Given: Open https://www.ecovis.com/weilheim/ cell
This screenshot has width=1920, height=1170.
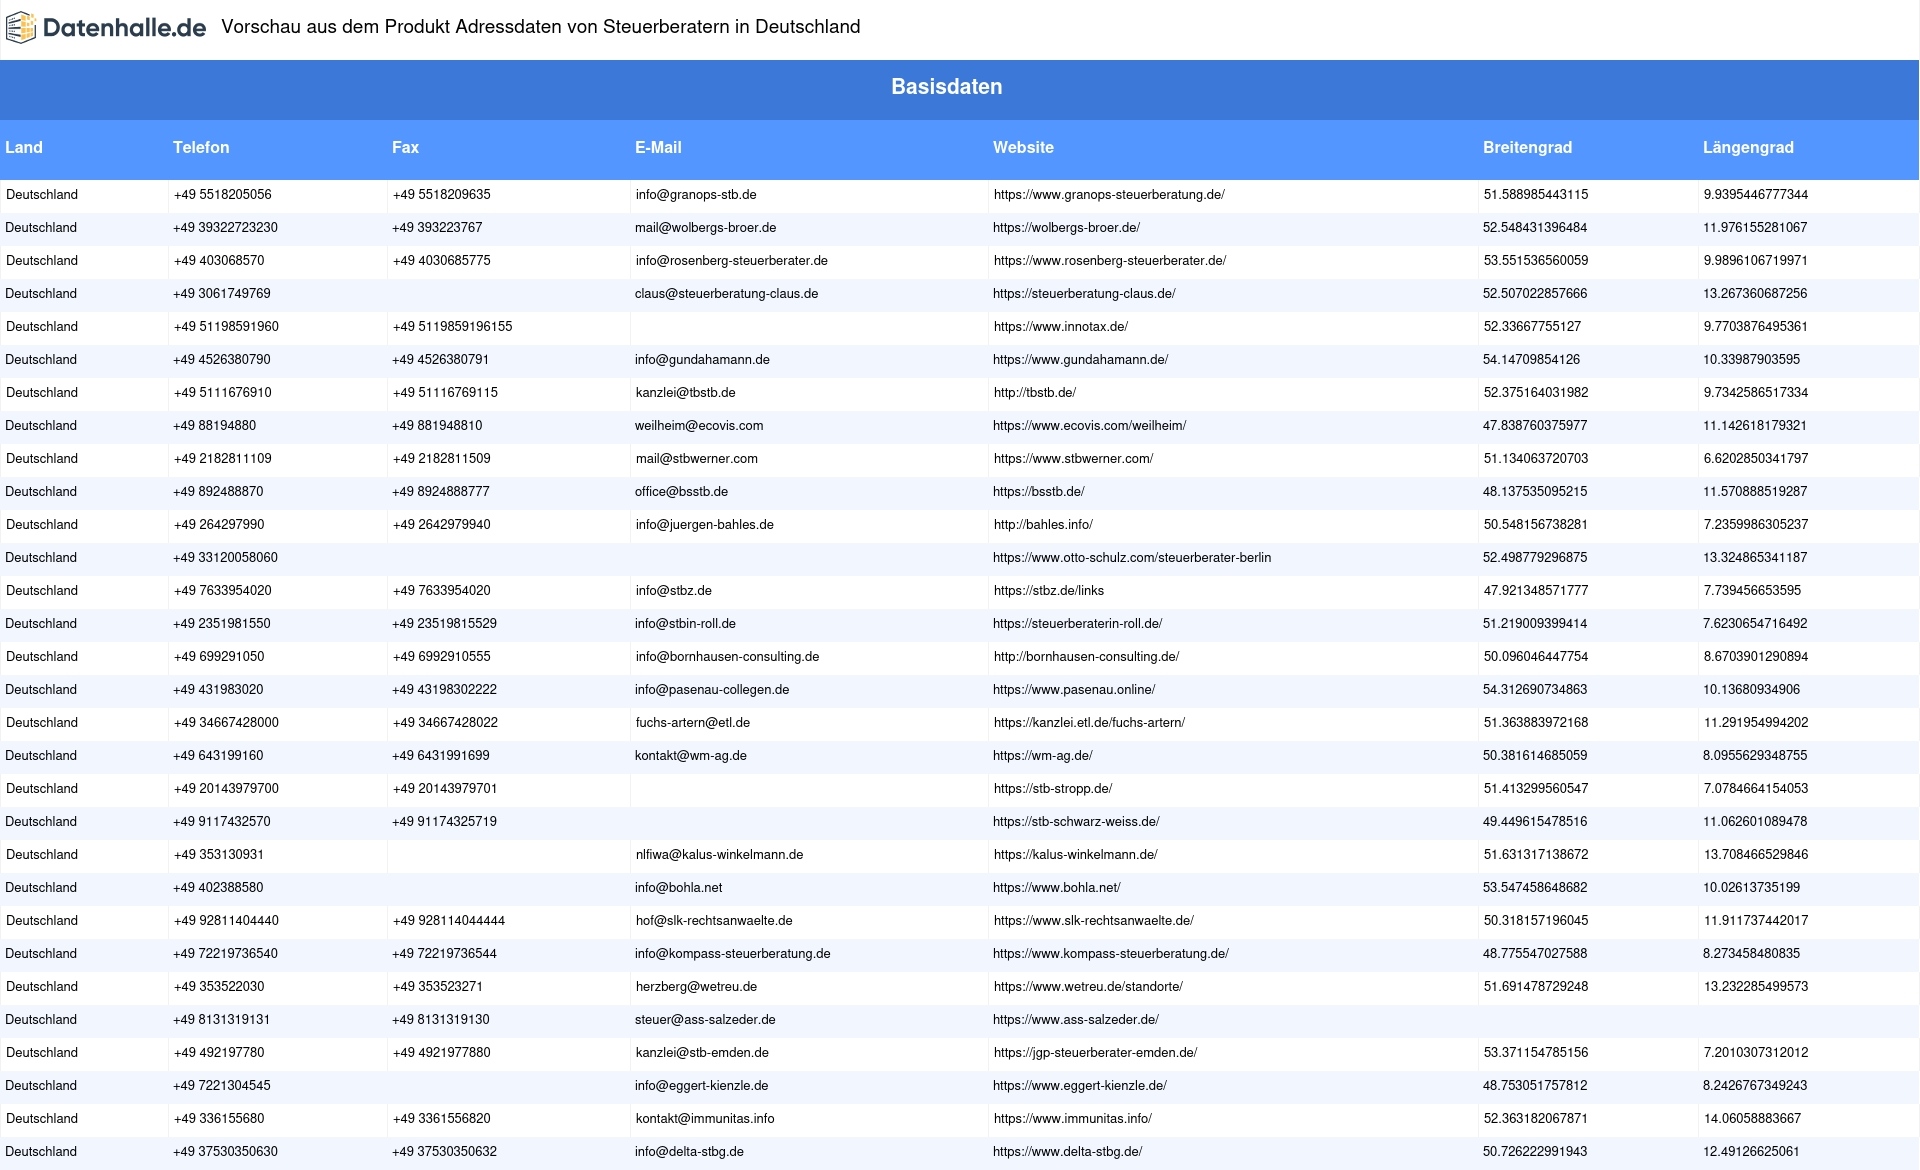Looking at the screenshot, I should click(1089, 426).
